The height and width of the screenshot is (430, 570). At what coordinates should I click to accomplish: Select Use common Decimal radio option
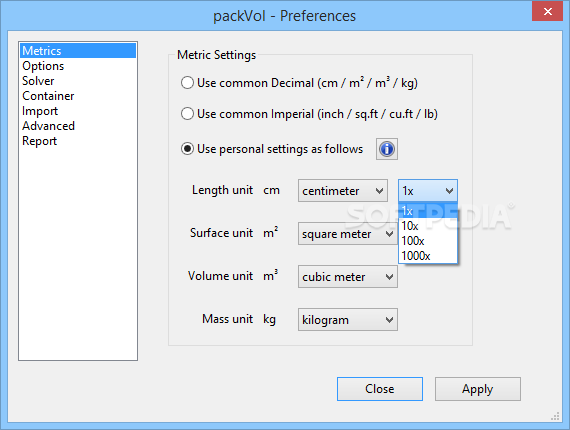pos(299,83)
